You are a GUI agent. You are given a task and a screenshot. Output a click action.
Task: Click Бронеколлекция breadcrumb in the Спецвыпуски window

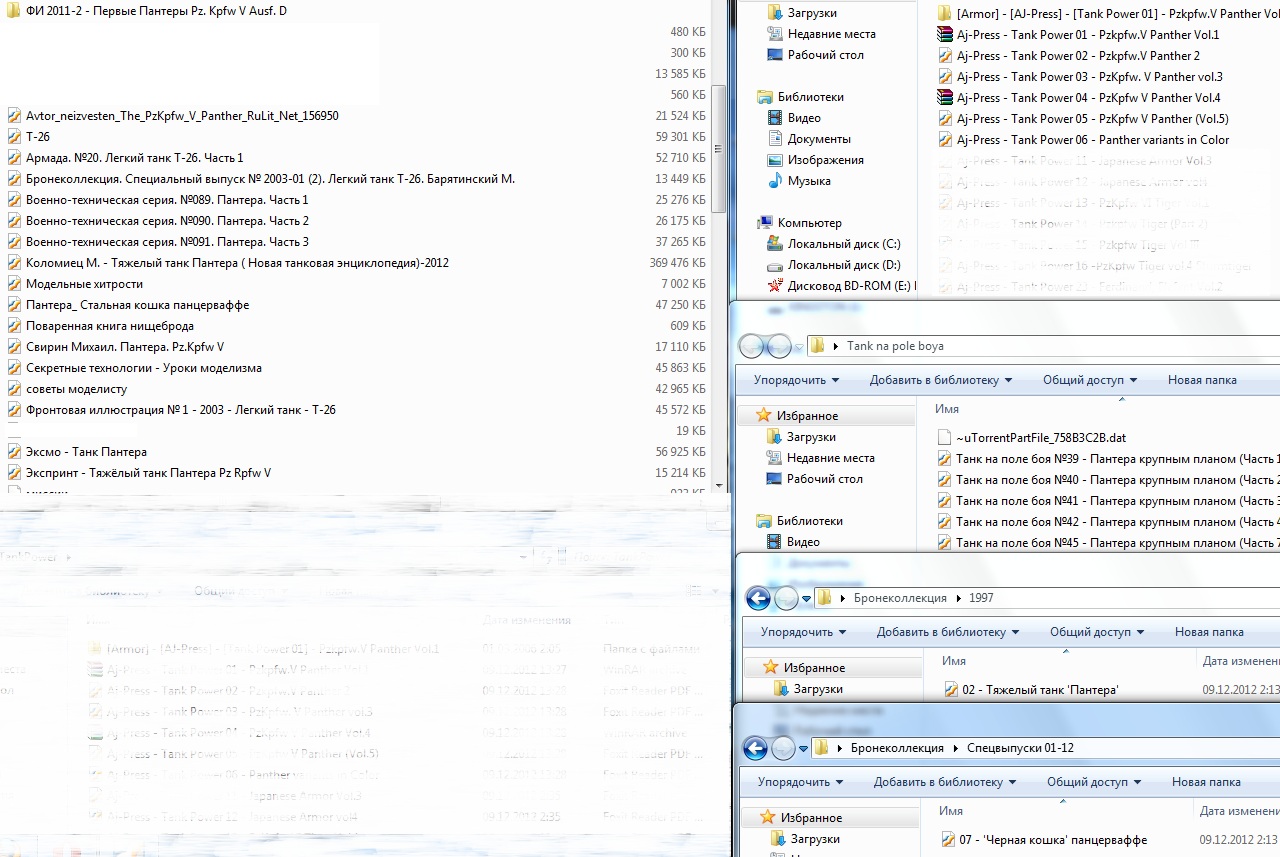897,748
